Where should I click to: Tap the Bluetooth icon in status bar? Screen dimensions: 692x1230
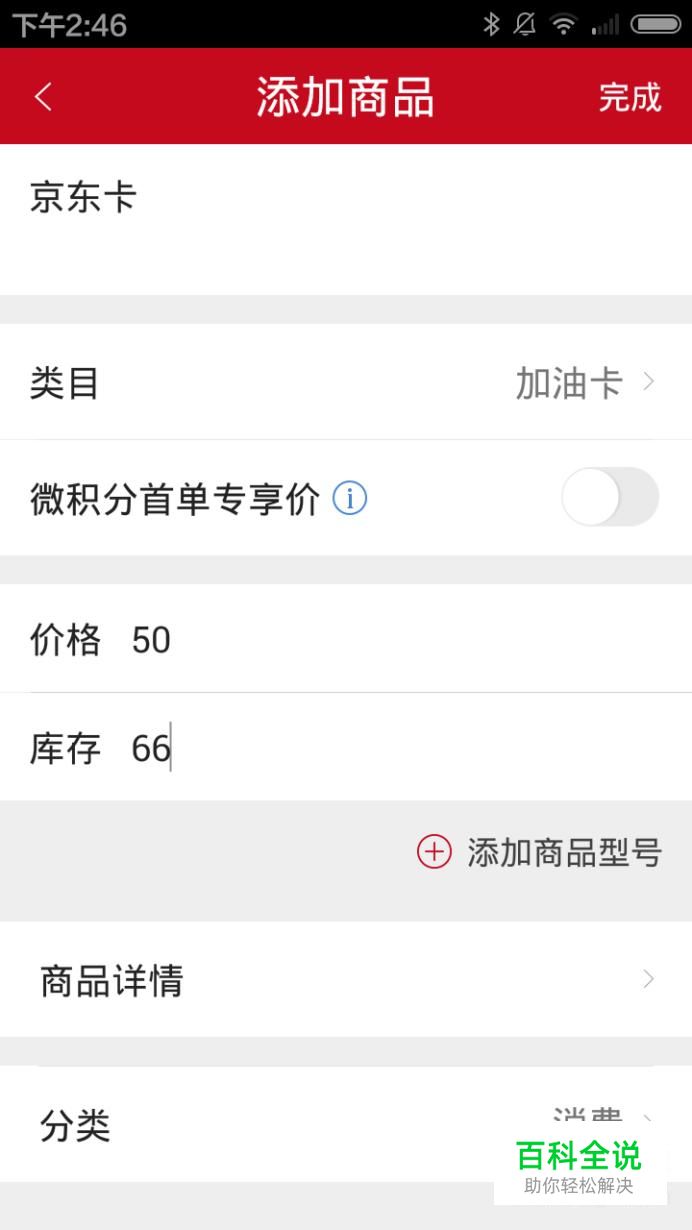pos(491,24)
